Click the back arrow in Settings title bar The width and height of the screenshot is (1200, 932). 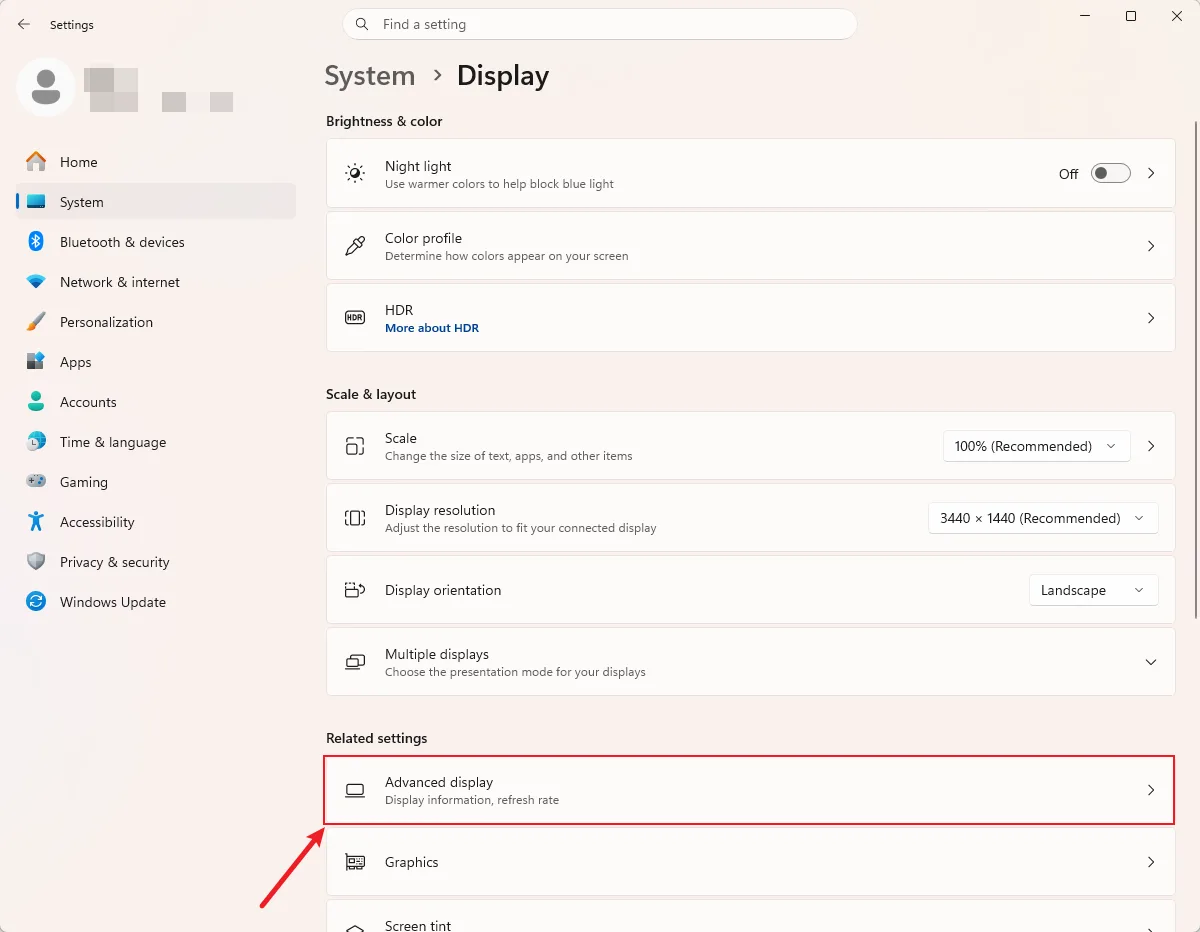point(24,24)
